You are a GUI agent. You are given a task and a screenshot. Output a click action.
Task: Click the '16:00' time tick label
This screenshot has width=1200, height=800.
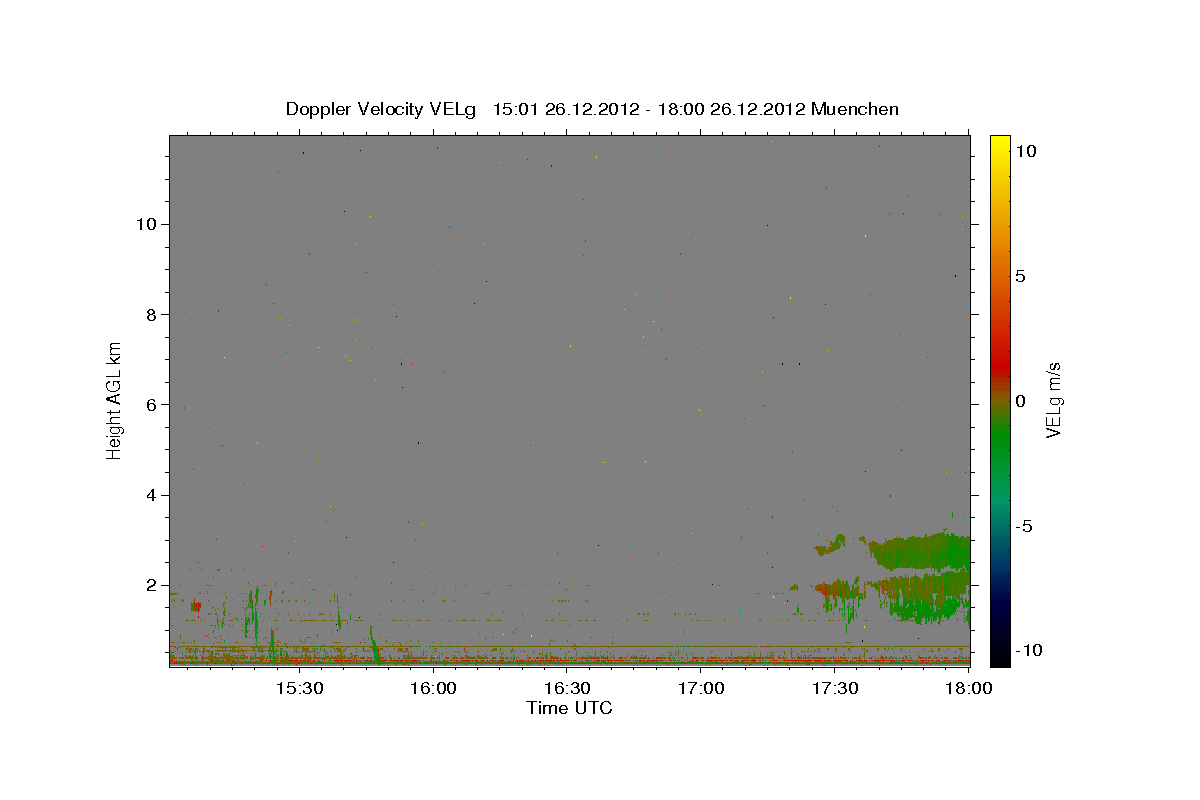point(433,688)
